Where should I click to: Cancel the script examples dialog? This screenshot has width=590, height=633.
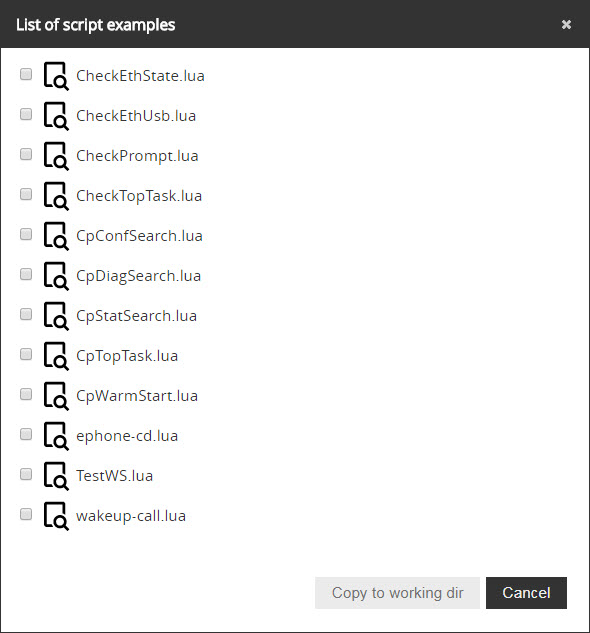[x=526, y=593]
